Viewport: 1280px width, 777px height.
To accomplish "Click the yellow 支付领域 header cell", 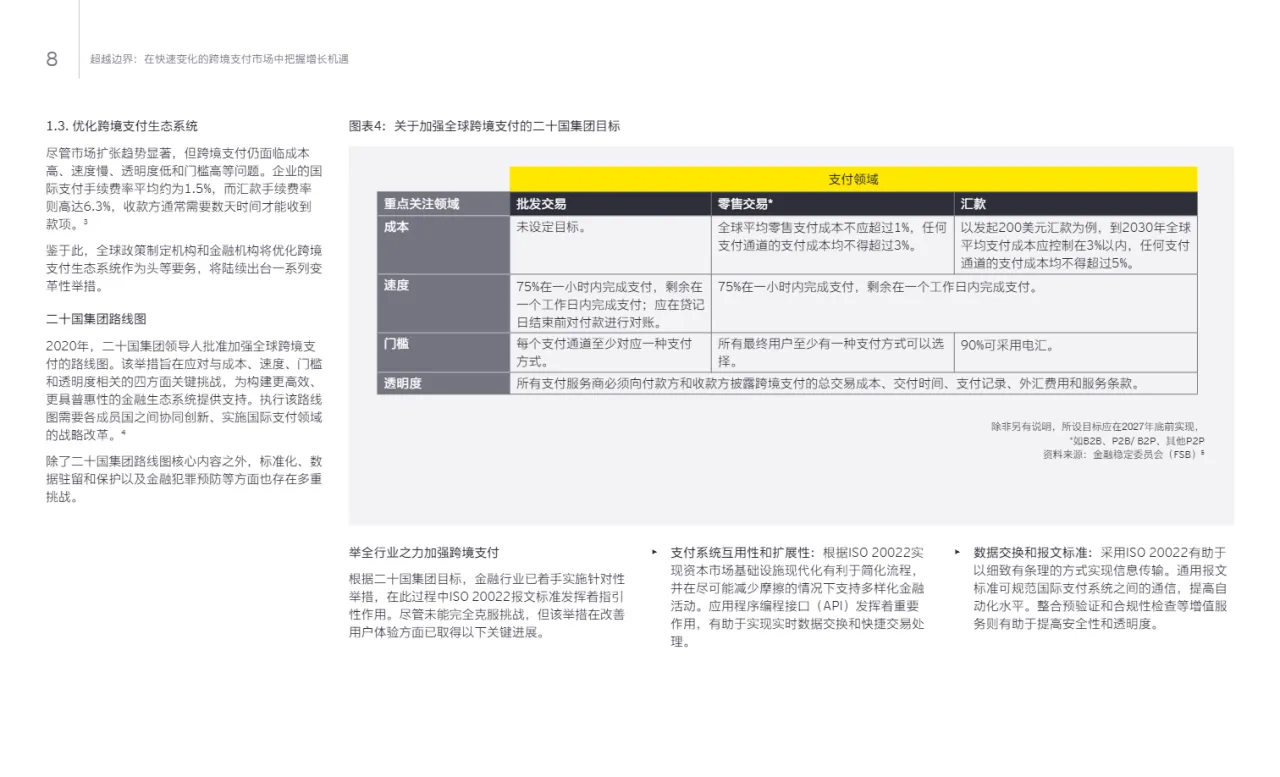I will pyautogui.click(x=853, y=179).
